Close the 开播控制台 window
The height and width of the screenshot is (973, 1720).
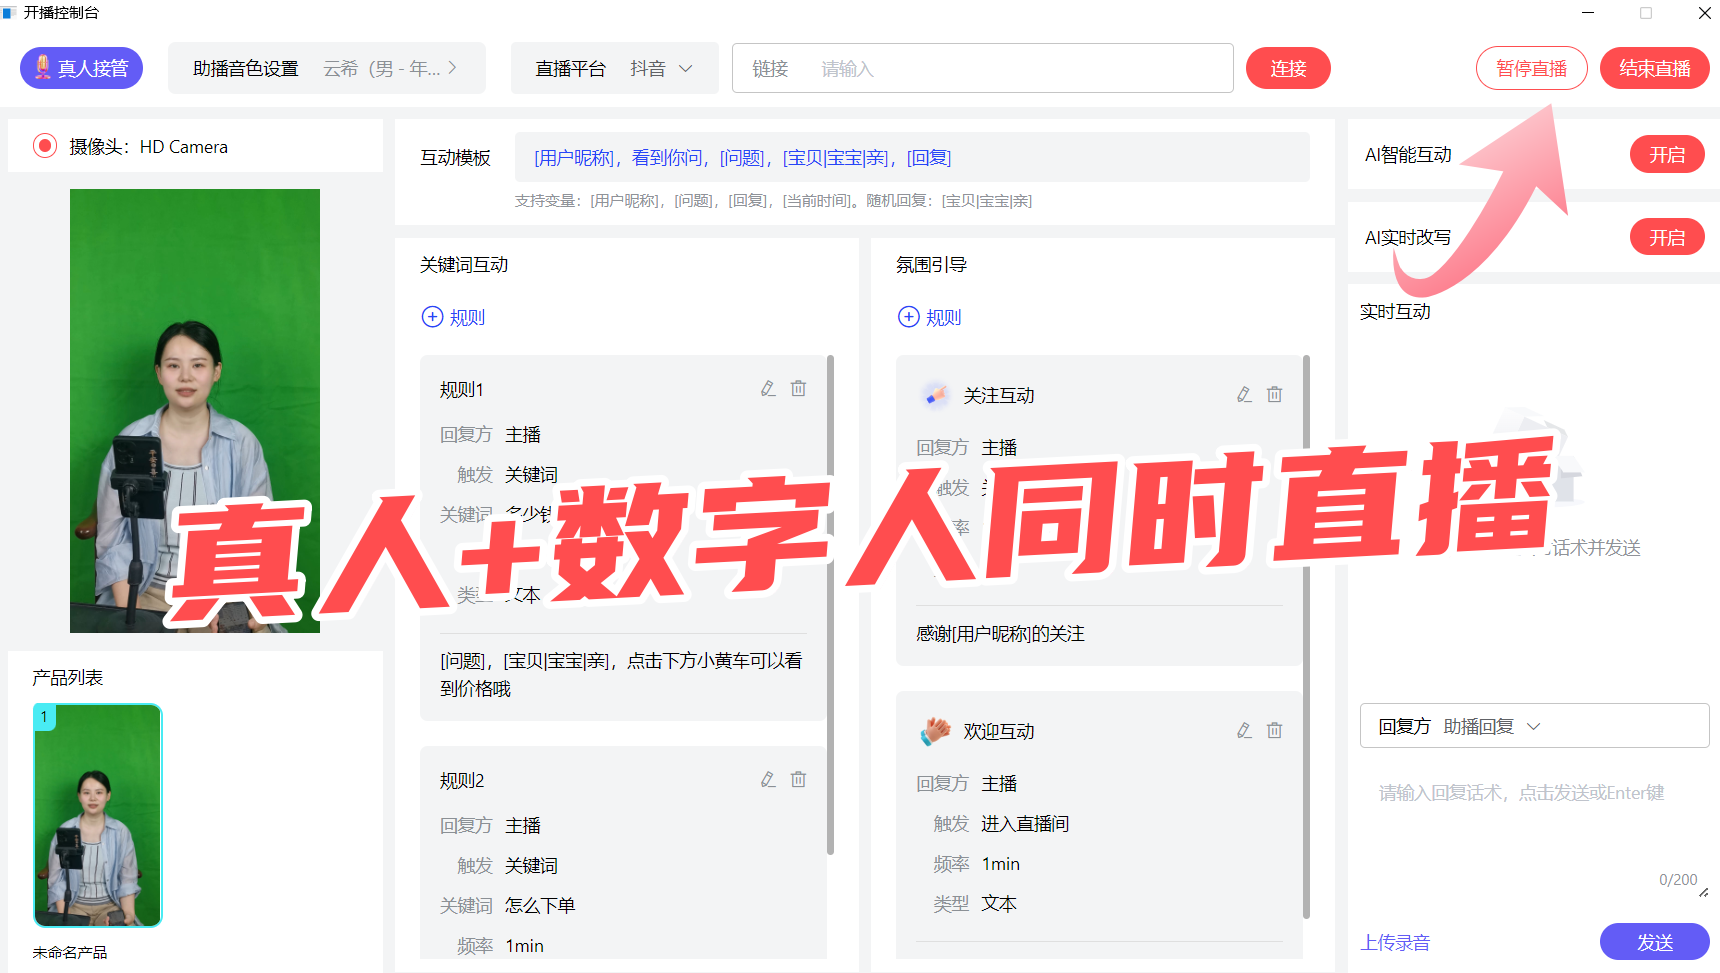click(1704, 13)
